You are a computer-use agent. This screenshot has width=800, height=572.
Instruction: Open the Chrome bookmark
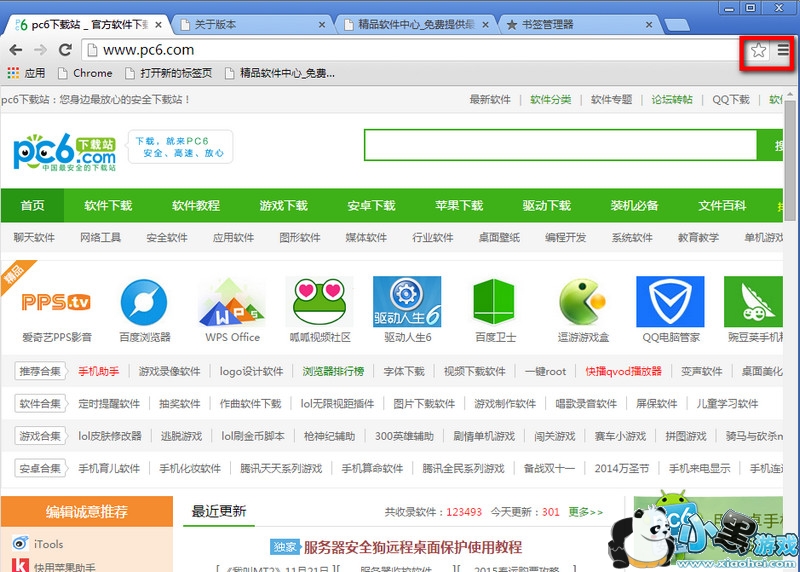85,73
